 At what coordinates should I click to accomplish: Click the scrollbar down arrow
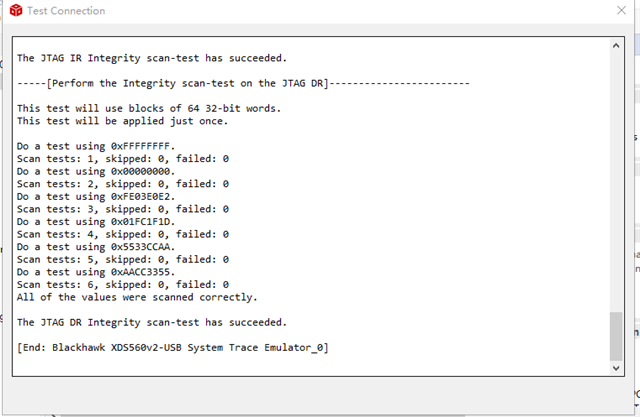pyautogui.click(x=616, y=368)
